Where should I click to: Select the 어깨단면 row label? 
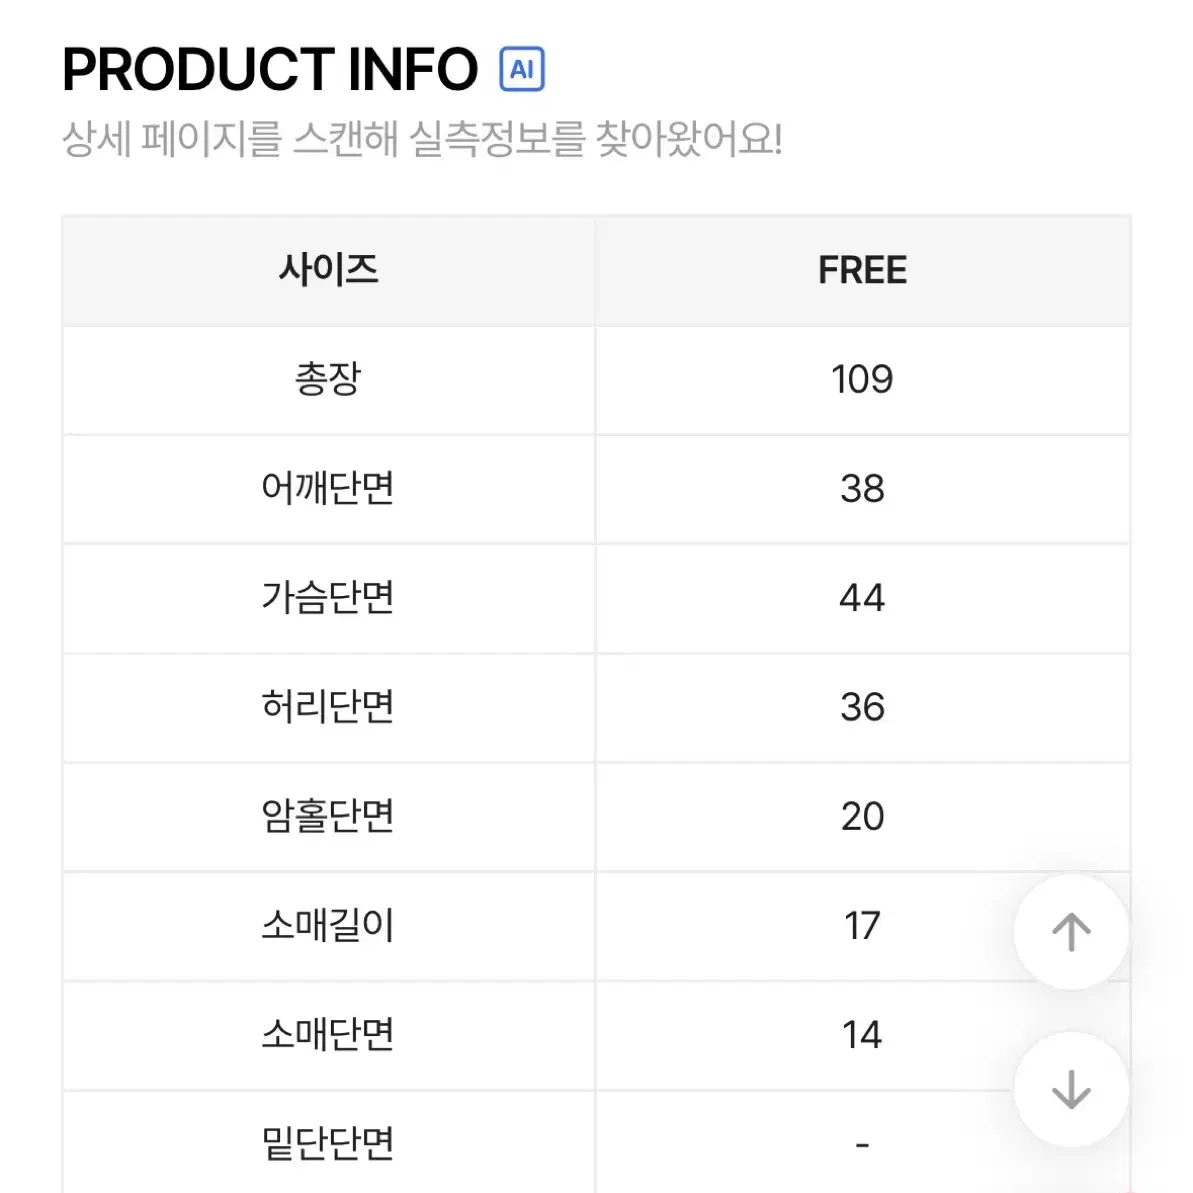click(x=329, y=488)
